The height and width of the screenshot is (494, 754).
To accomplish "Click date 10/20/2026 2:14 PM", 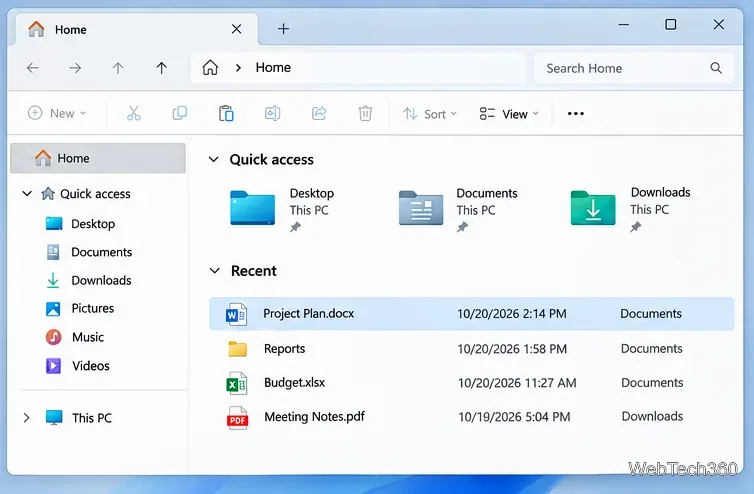I will (x=512, y=314).
